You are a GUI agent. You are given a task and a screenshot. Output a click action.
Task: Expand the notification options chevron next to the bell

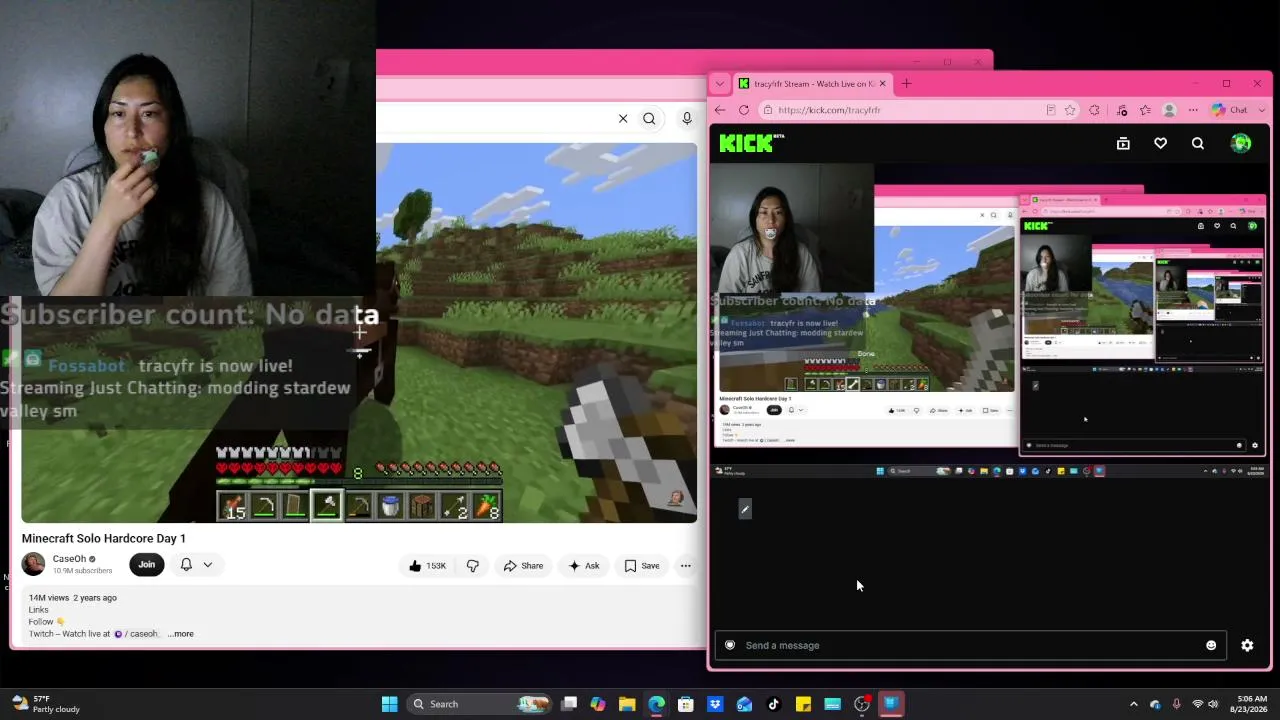click(x=208, y=565)
